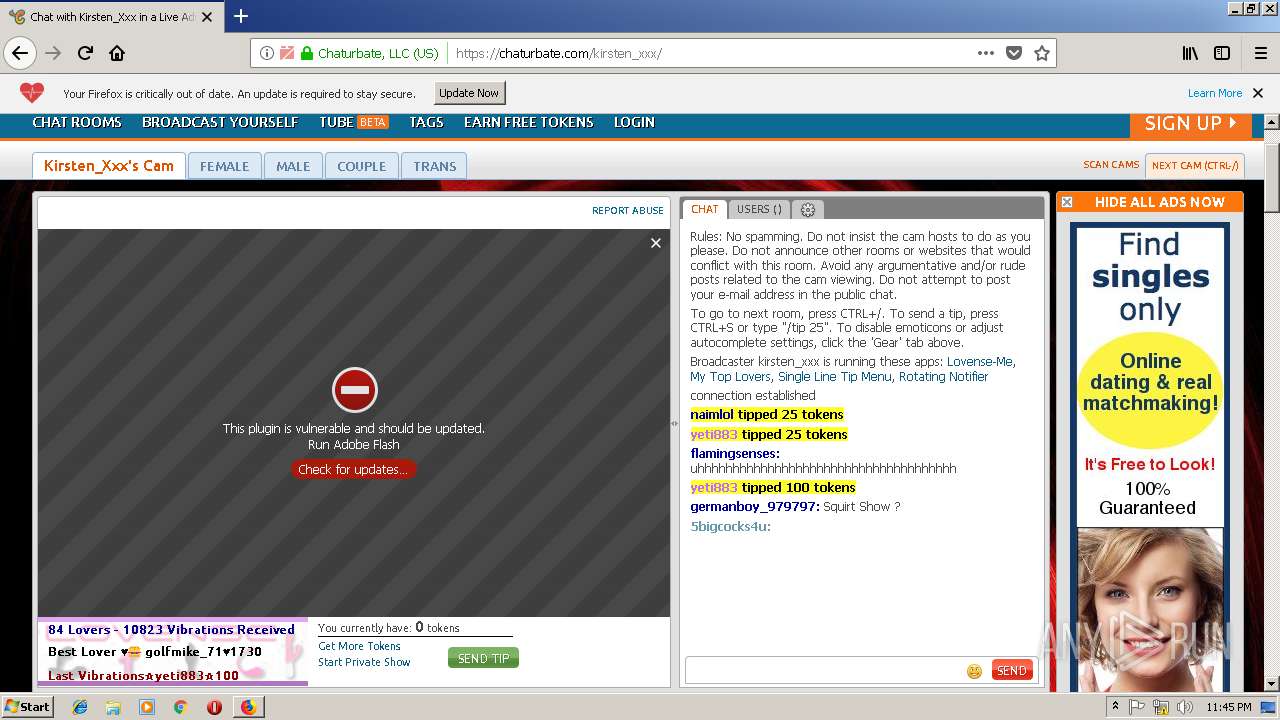
Task: Open BROADCAST YOURSELF menu item
Action: [220, 122]
